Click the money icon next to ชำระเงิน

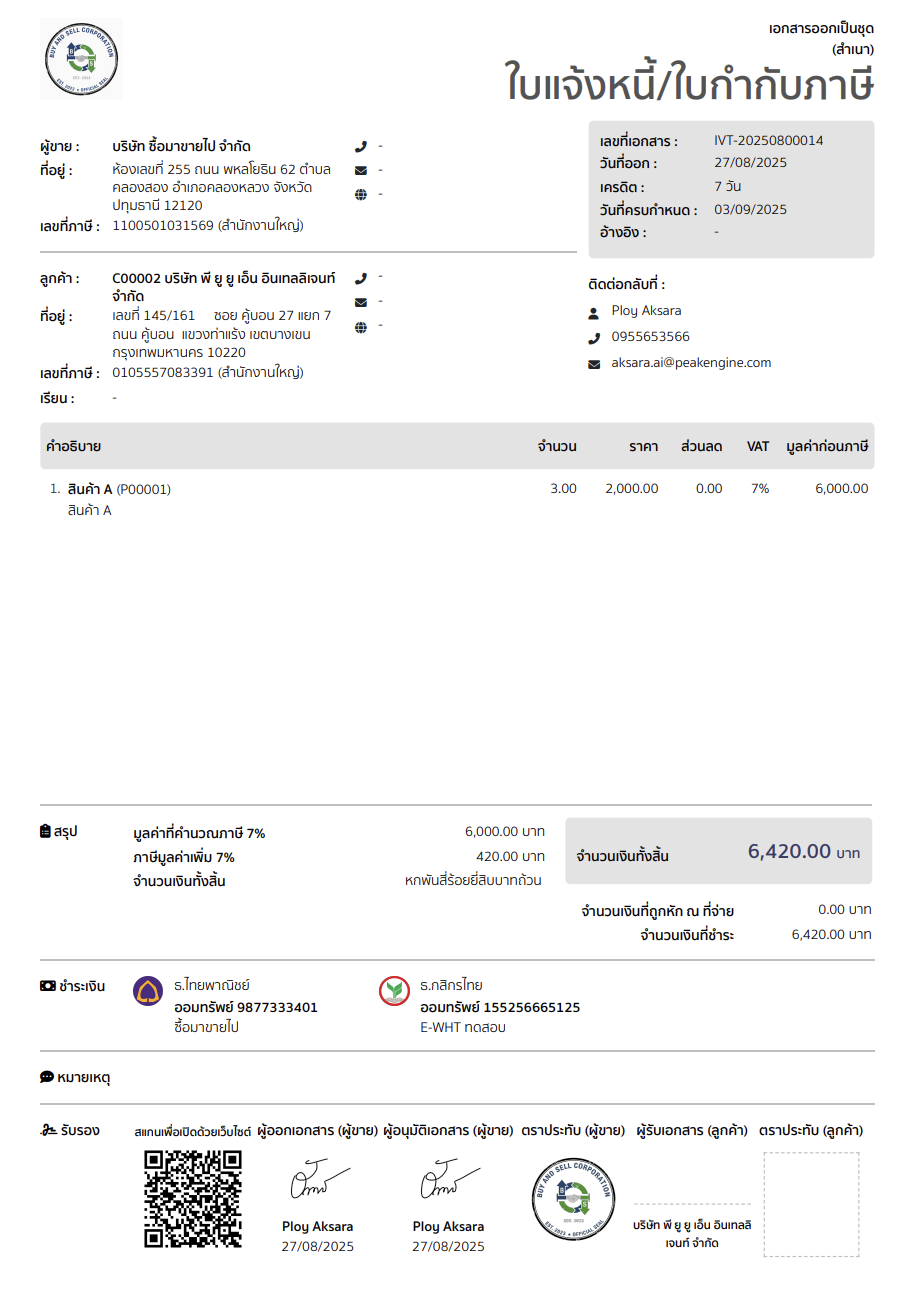(47, 986)
